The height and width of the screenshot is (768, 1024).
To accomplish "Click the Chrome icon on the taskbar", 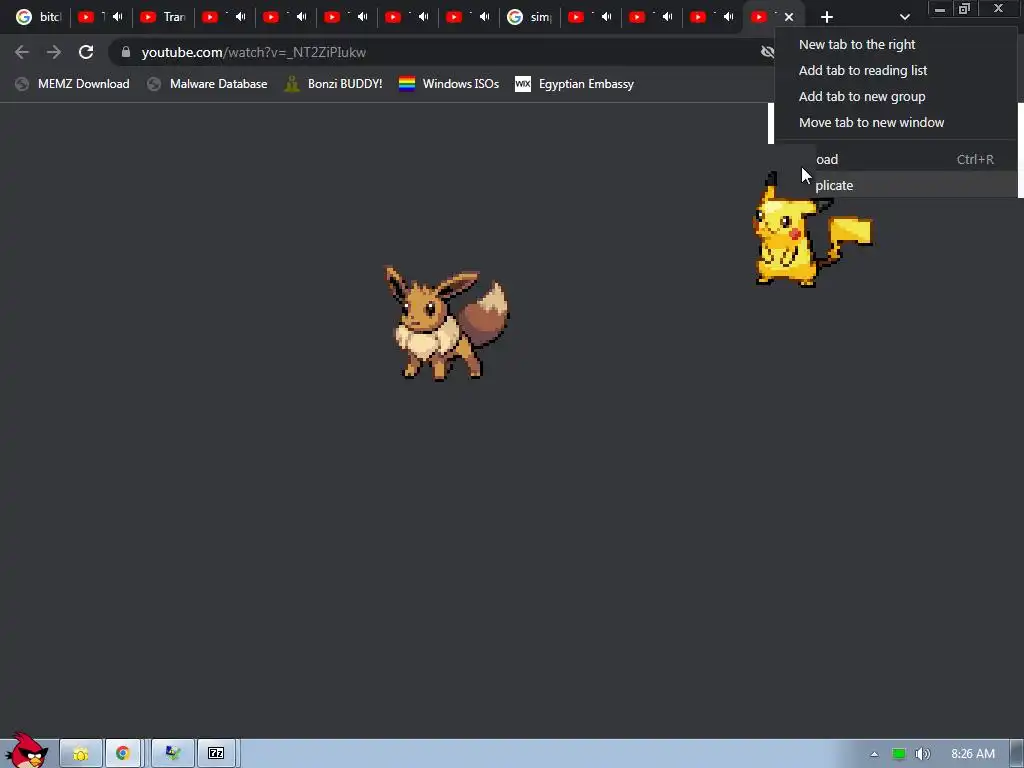I will tap(123, 754).
